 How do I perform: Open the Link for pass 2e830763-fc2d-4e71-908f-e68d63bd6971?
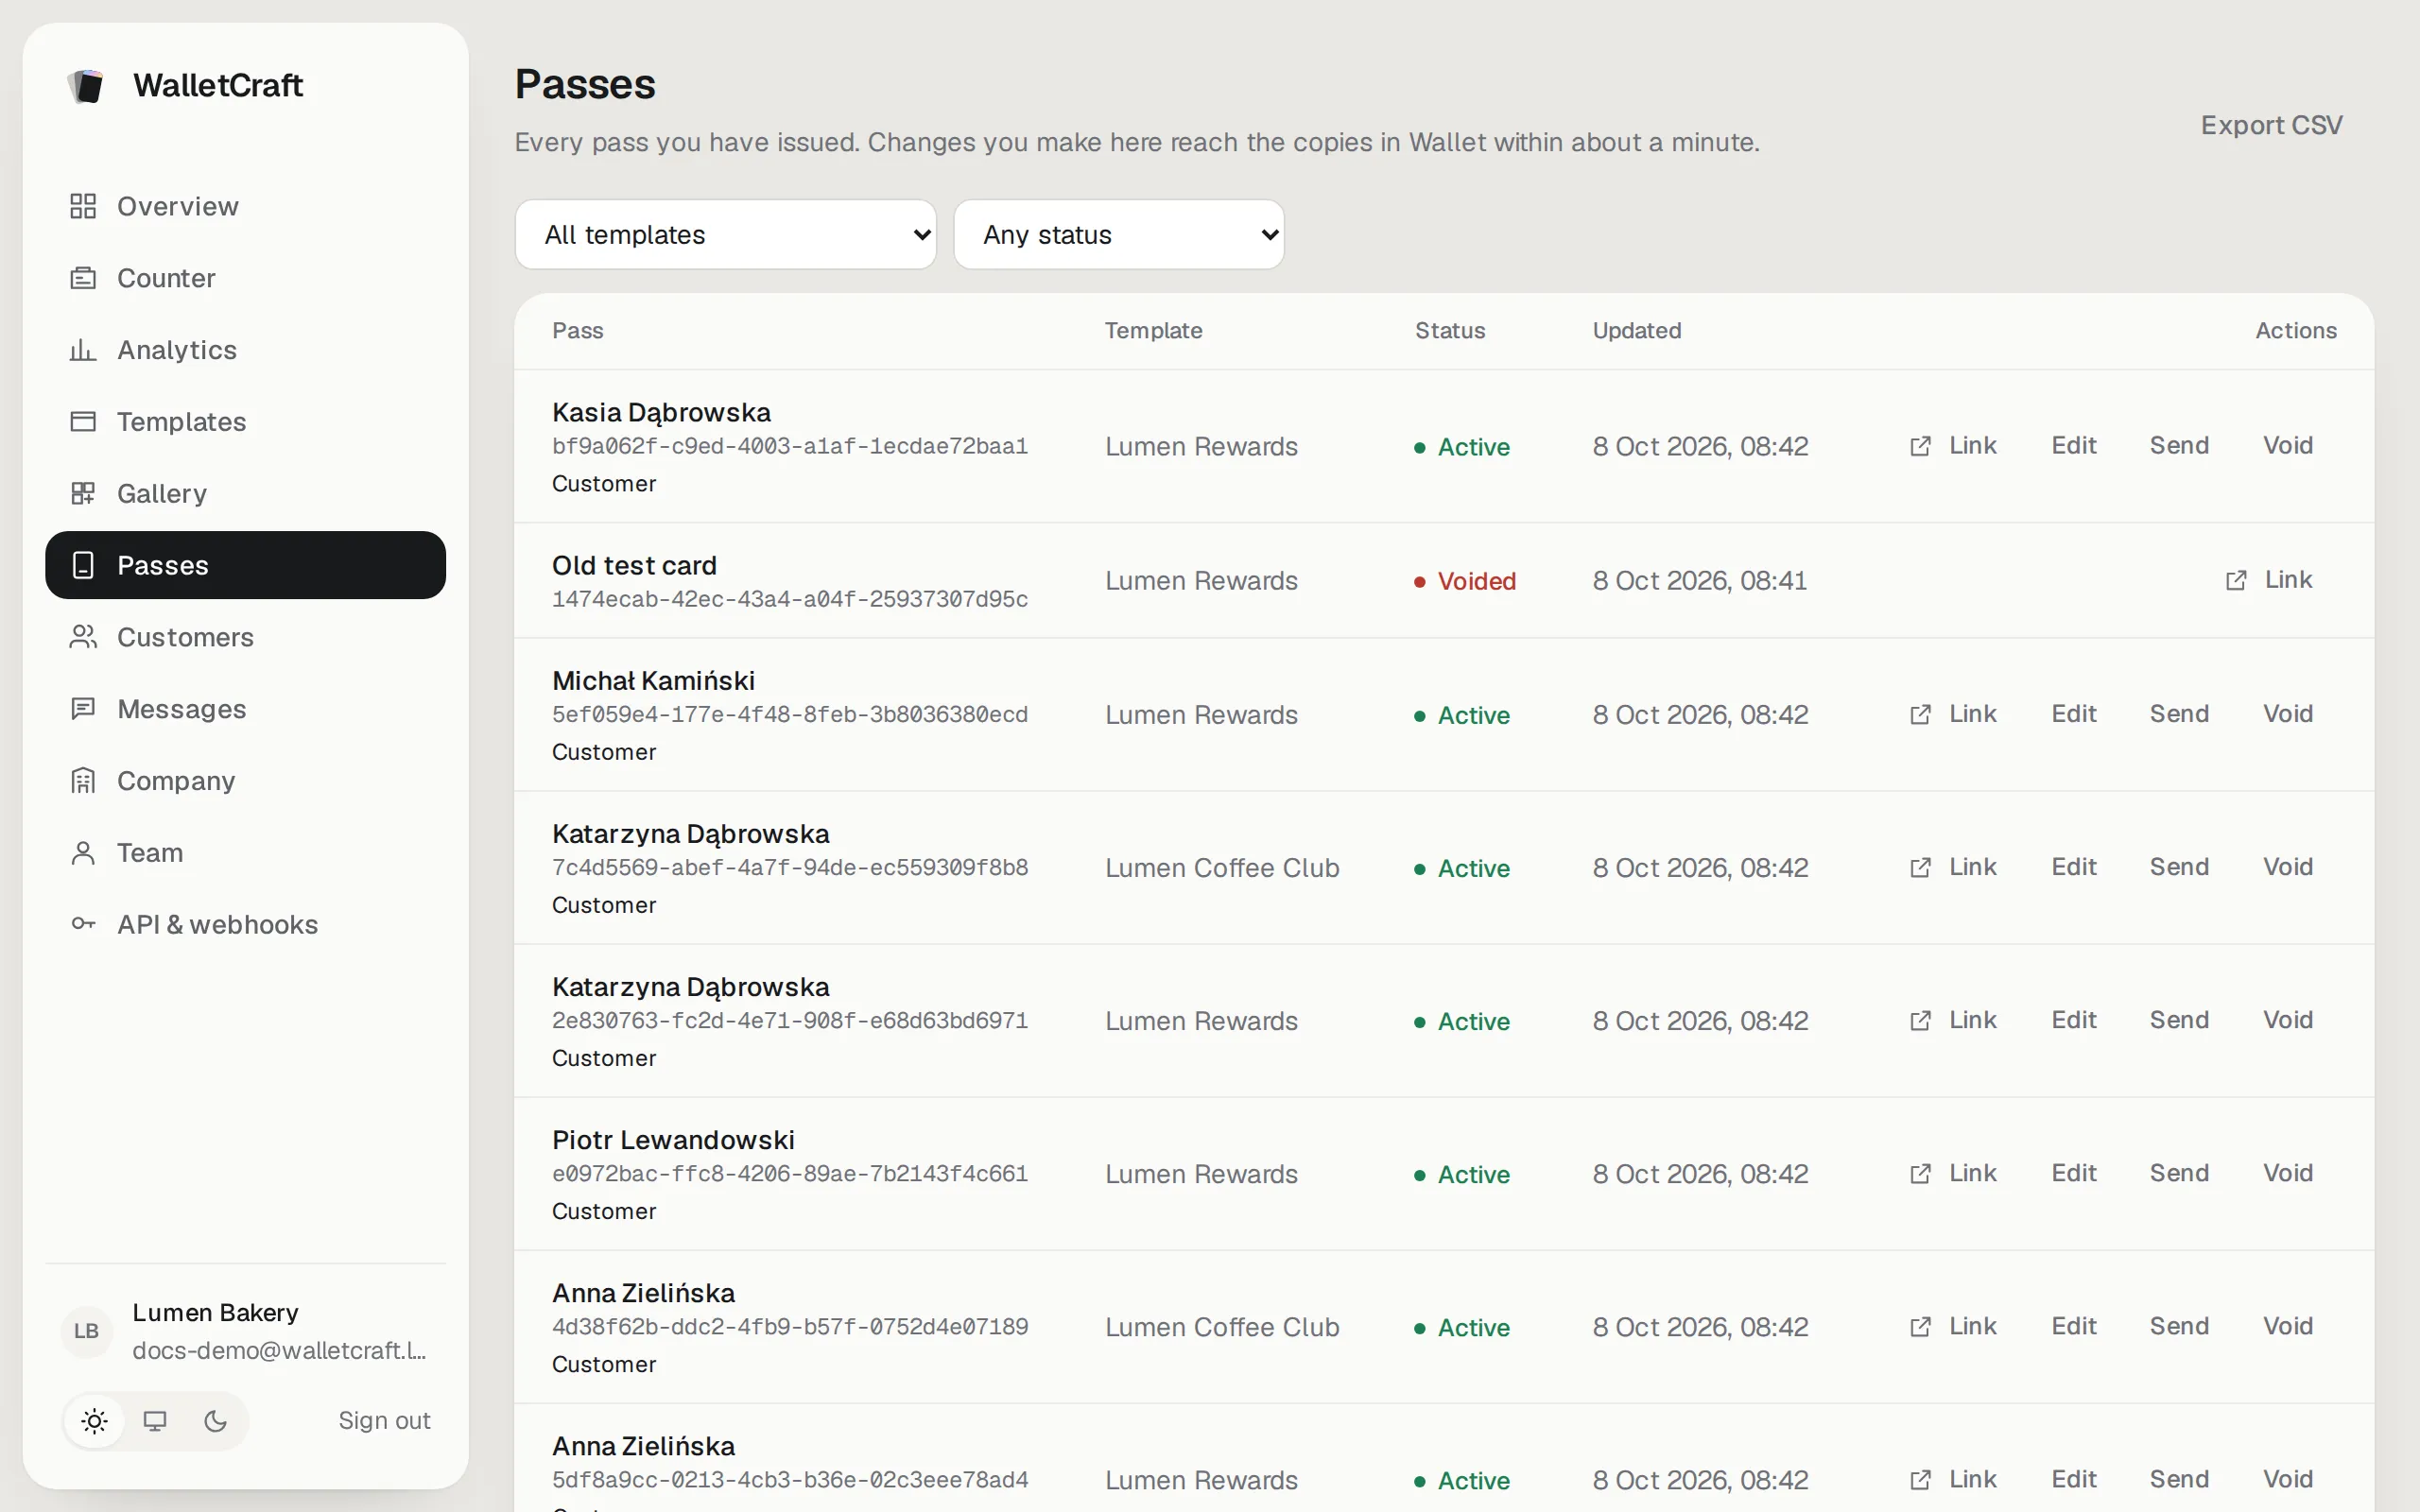[x=1952, y=1020]
